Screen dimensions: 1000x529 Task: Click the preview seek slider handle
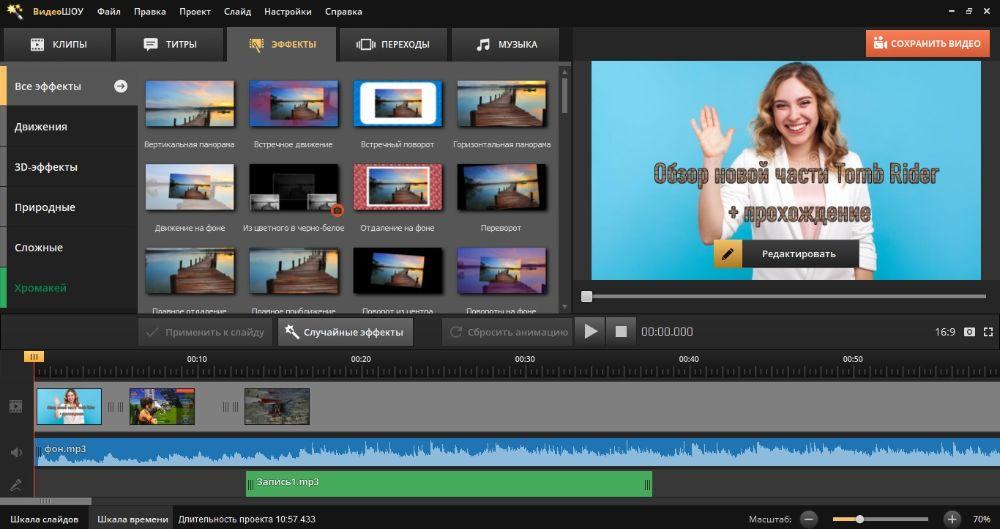click(x=587, y=296)
